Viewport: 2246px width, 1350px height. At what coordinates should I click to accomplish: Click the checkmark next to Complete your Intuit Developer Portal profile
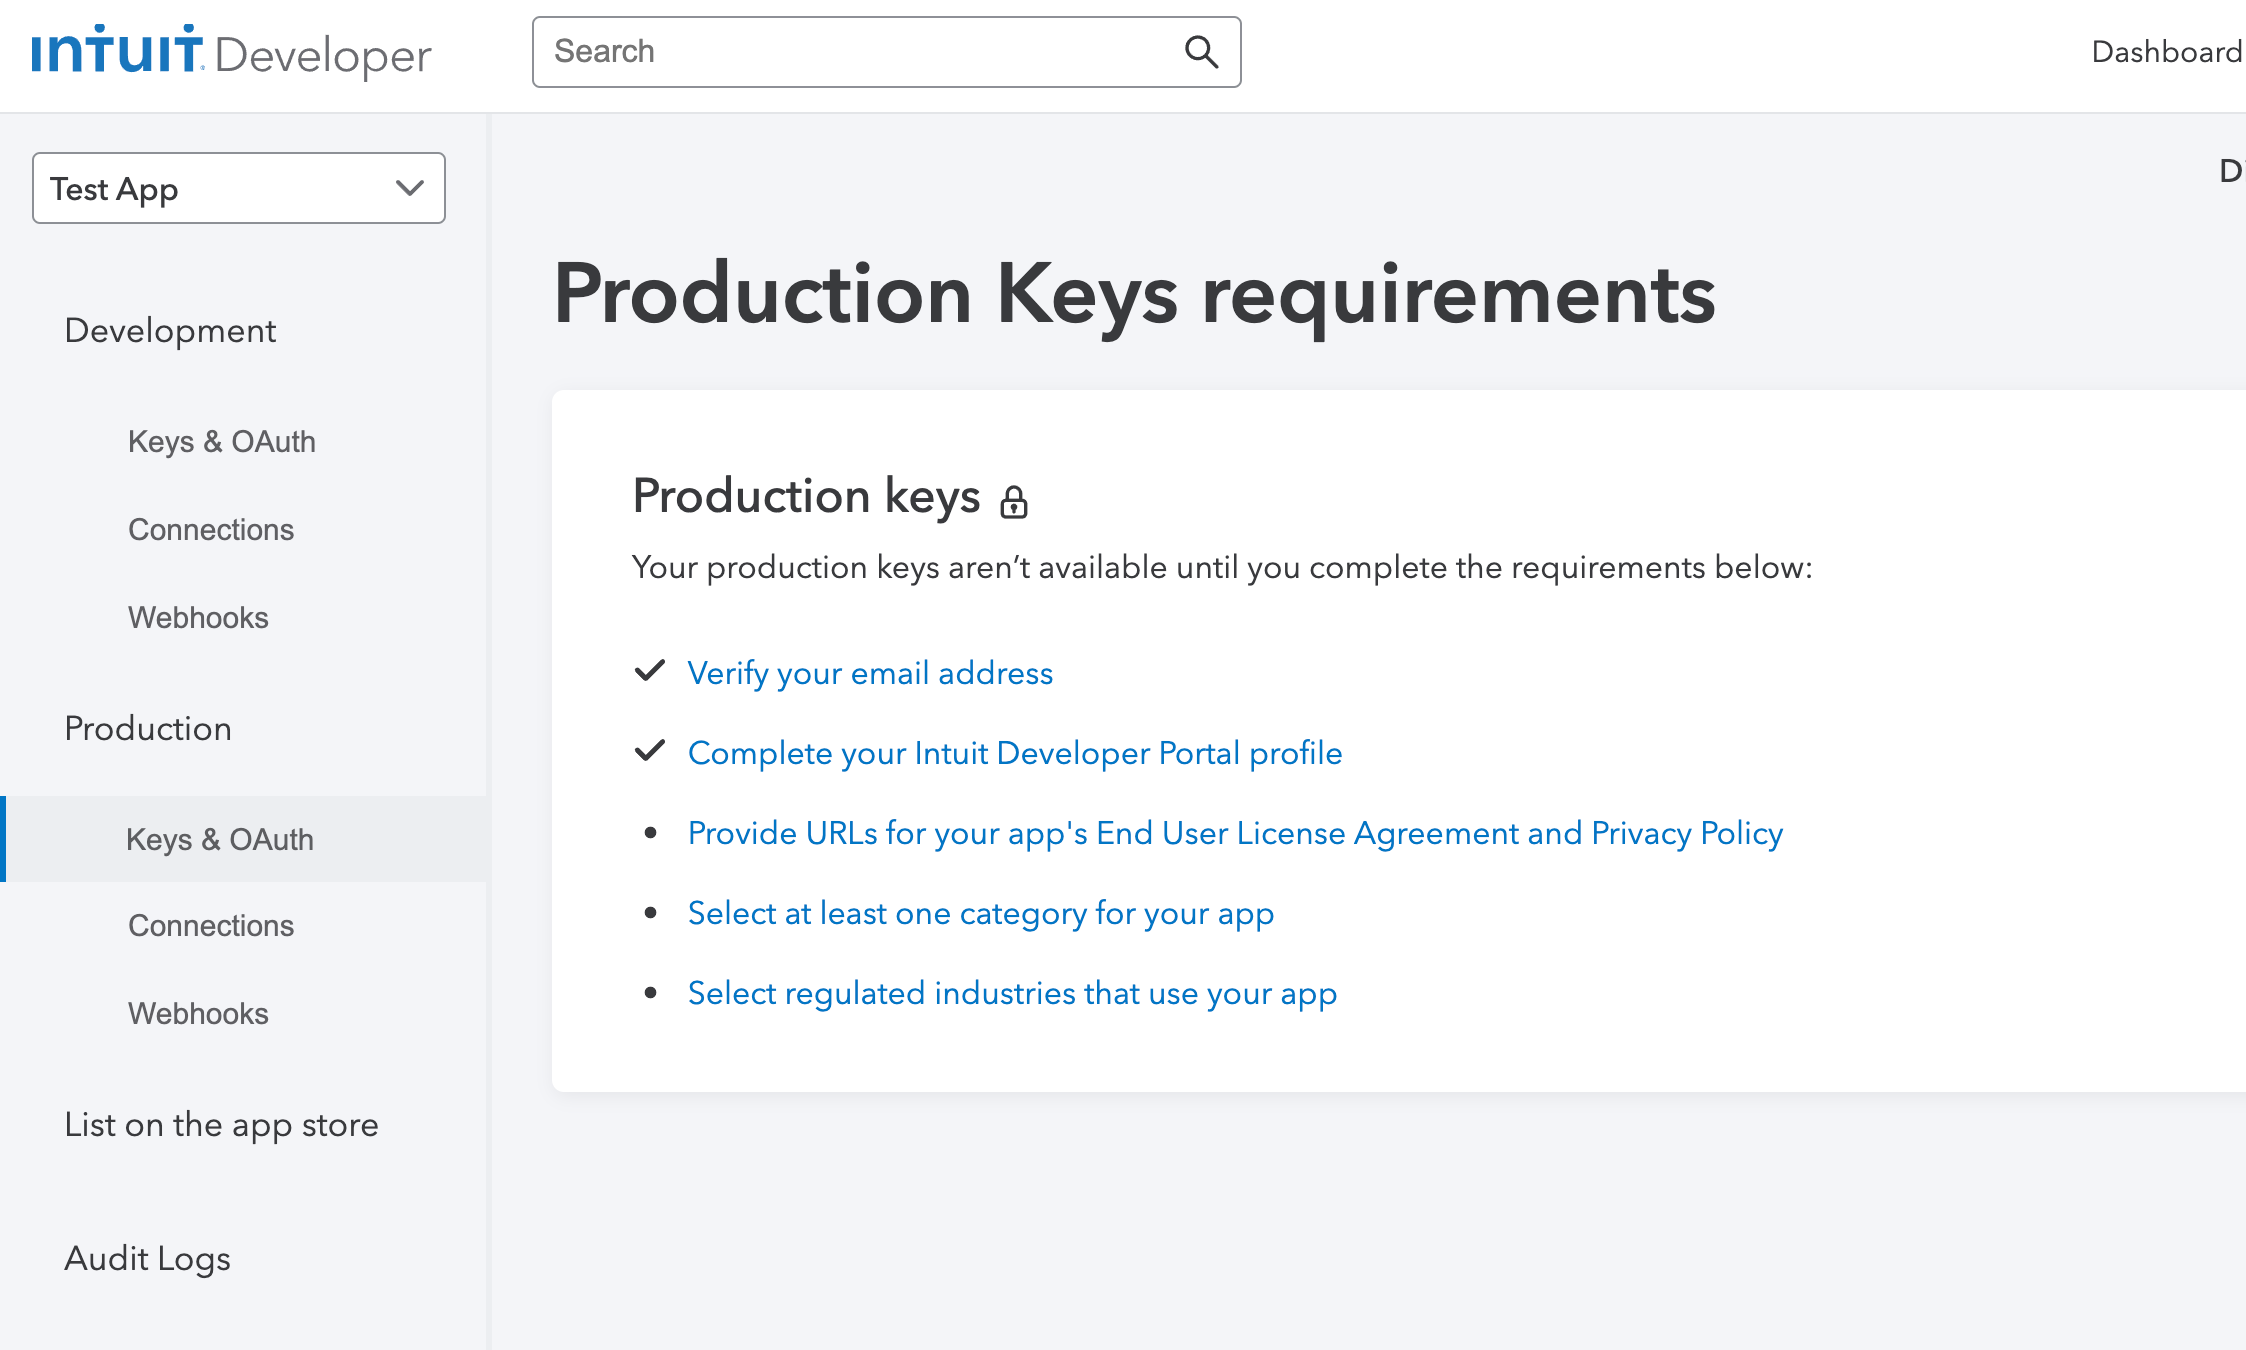650,751
